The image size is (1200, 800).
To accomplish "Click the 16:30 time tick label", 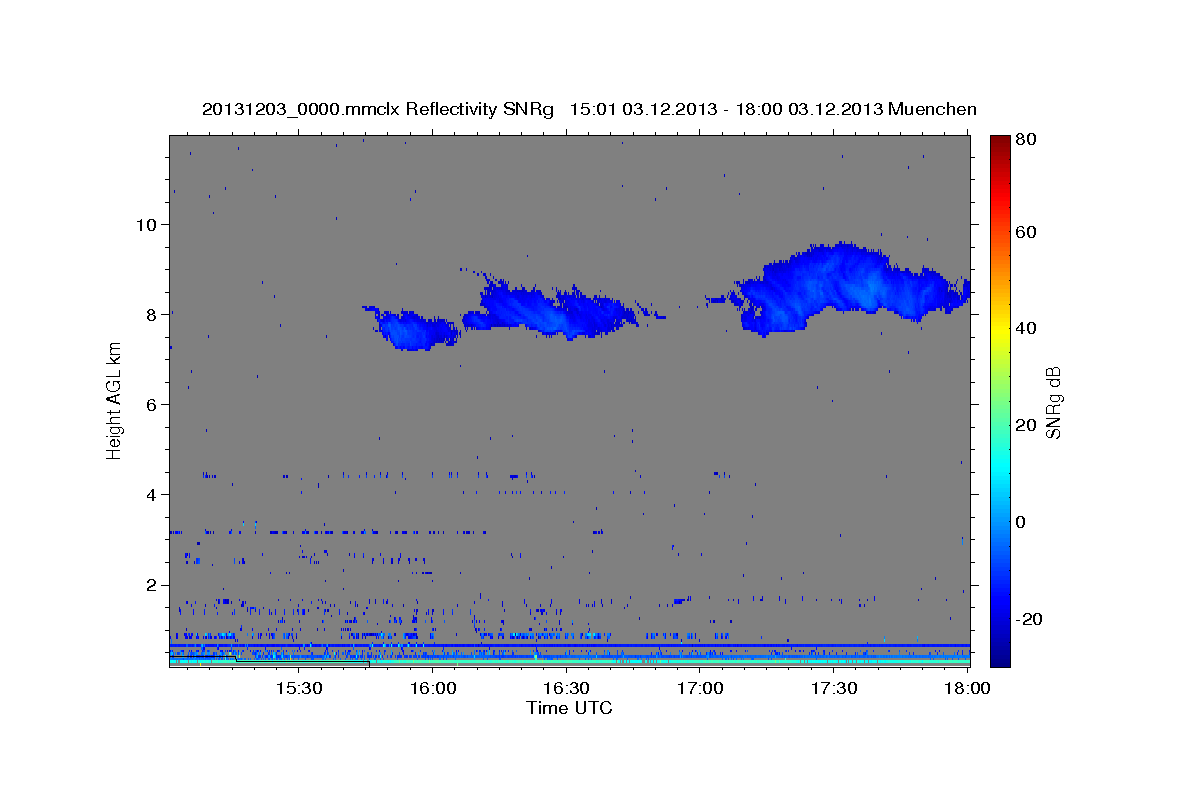I will 566,689.
